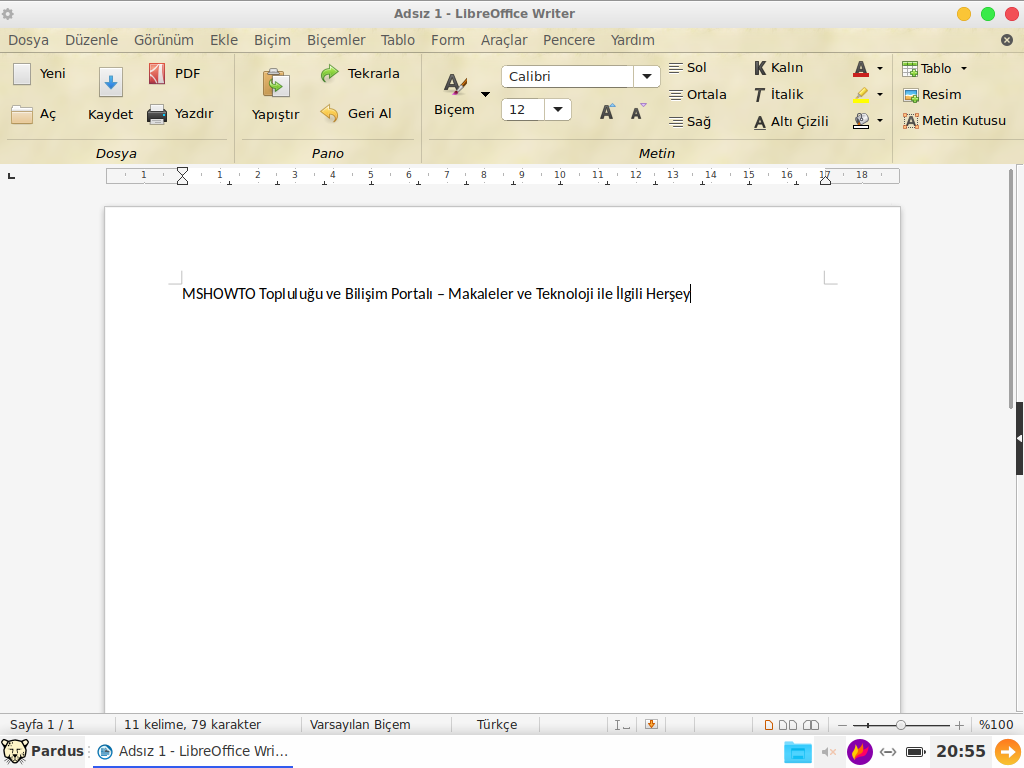Click the Varsayılan Biçem page style entry
The height and width of the screenshot is (768, 1024).
[x=360, y=724]
